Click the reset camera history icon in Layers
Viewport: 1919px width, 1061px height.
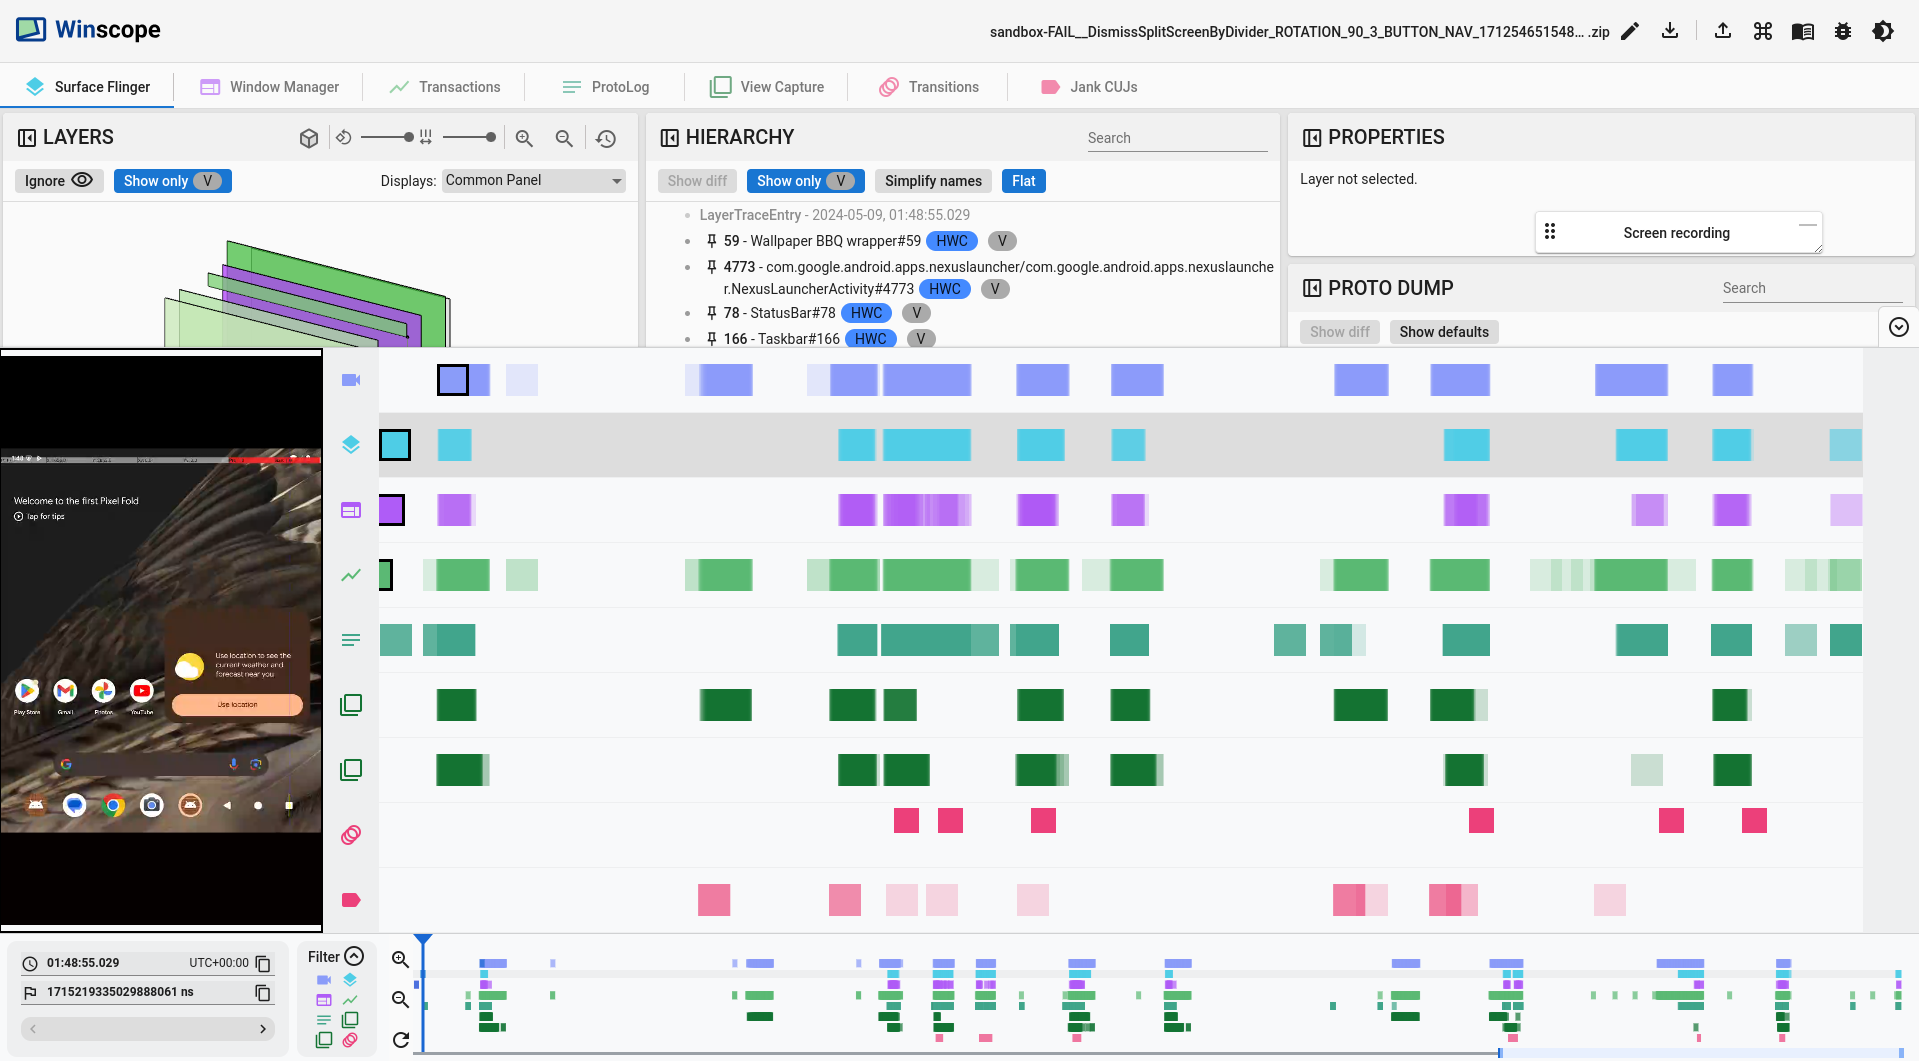click(606, 138)
